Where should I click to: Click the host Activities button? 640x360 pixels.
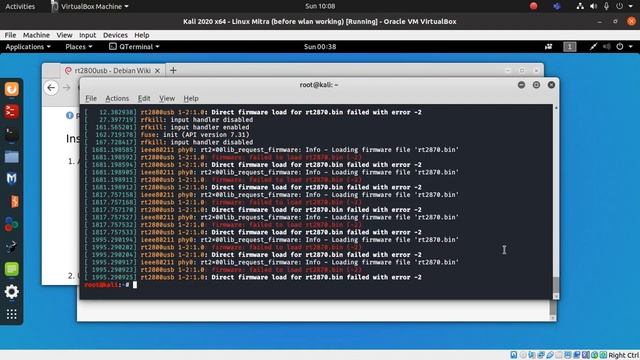[20, 6]
